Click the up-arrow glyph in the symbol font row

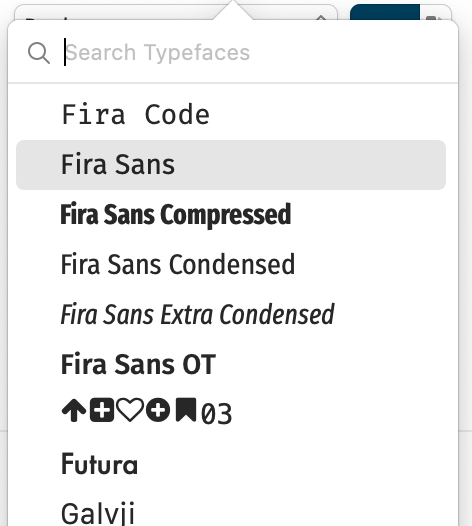(x=74, y=410)
